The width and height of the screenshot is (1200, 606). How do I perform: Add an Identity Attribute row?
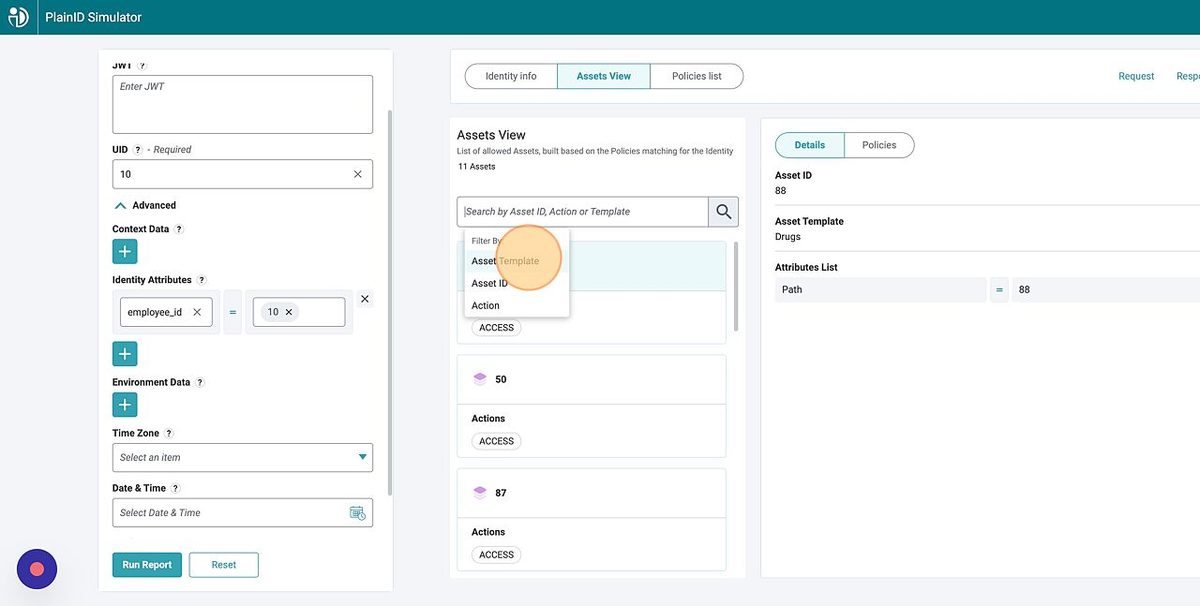click(x=125, y=354)
